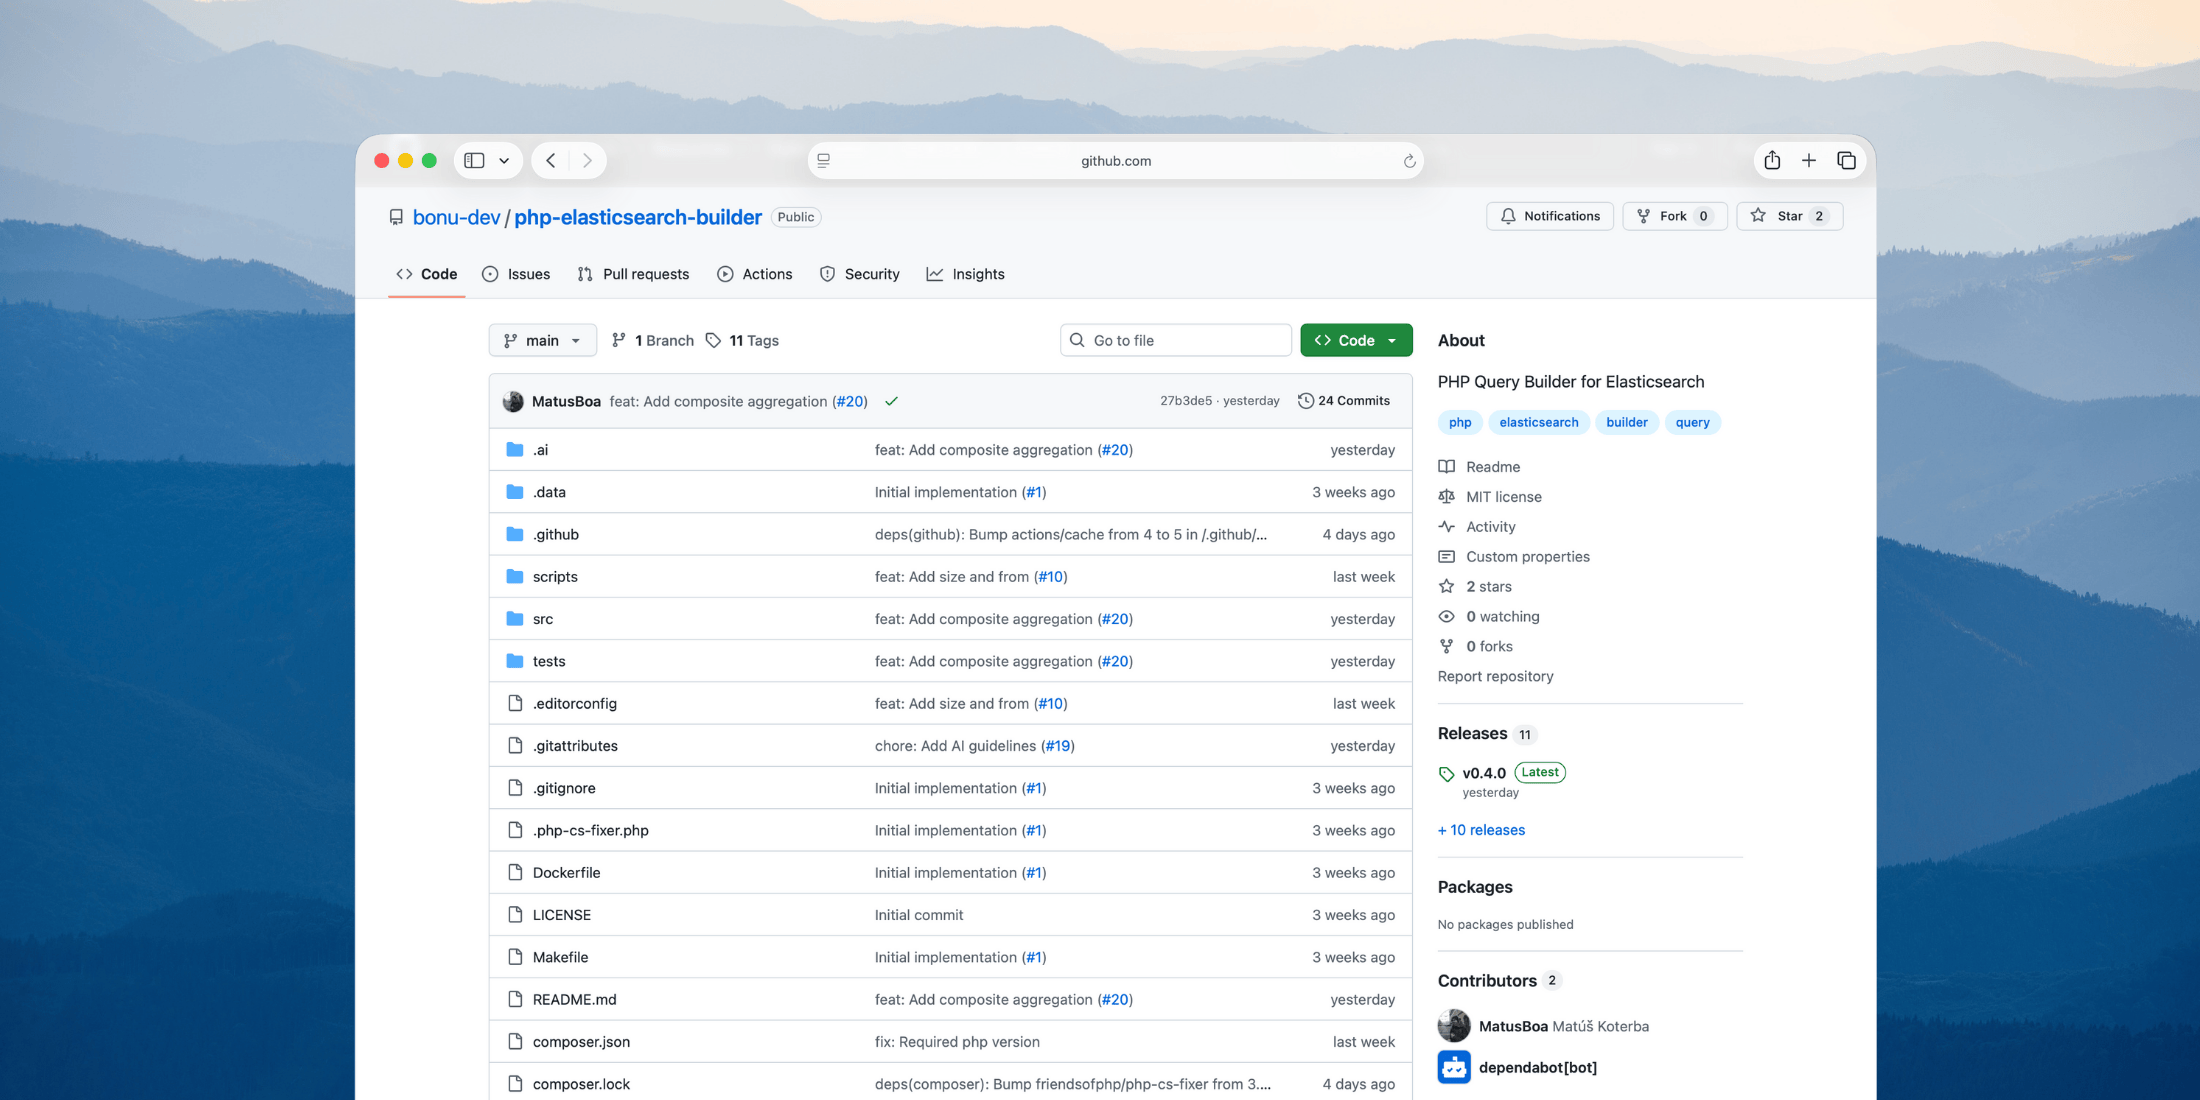Star the repository
Viewport: 2200px width, 1100px height.
click(x=1788, y=216)
